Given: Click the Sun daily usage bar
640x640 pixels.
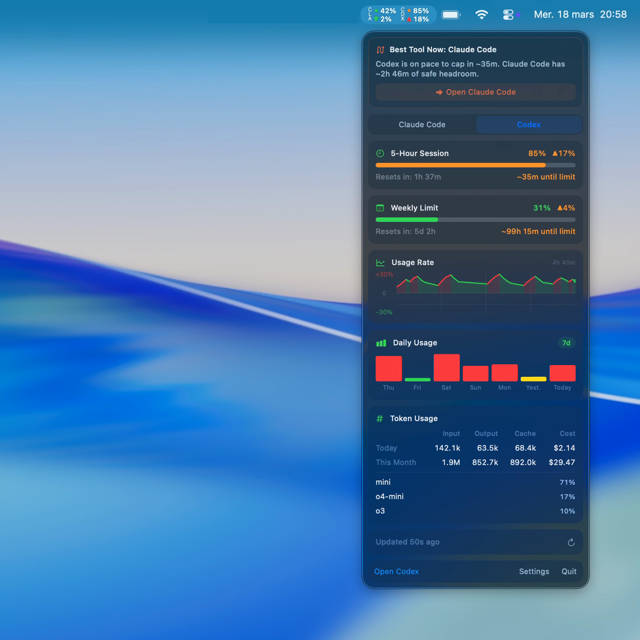Looking at the screenshot, I should (476, 373).
